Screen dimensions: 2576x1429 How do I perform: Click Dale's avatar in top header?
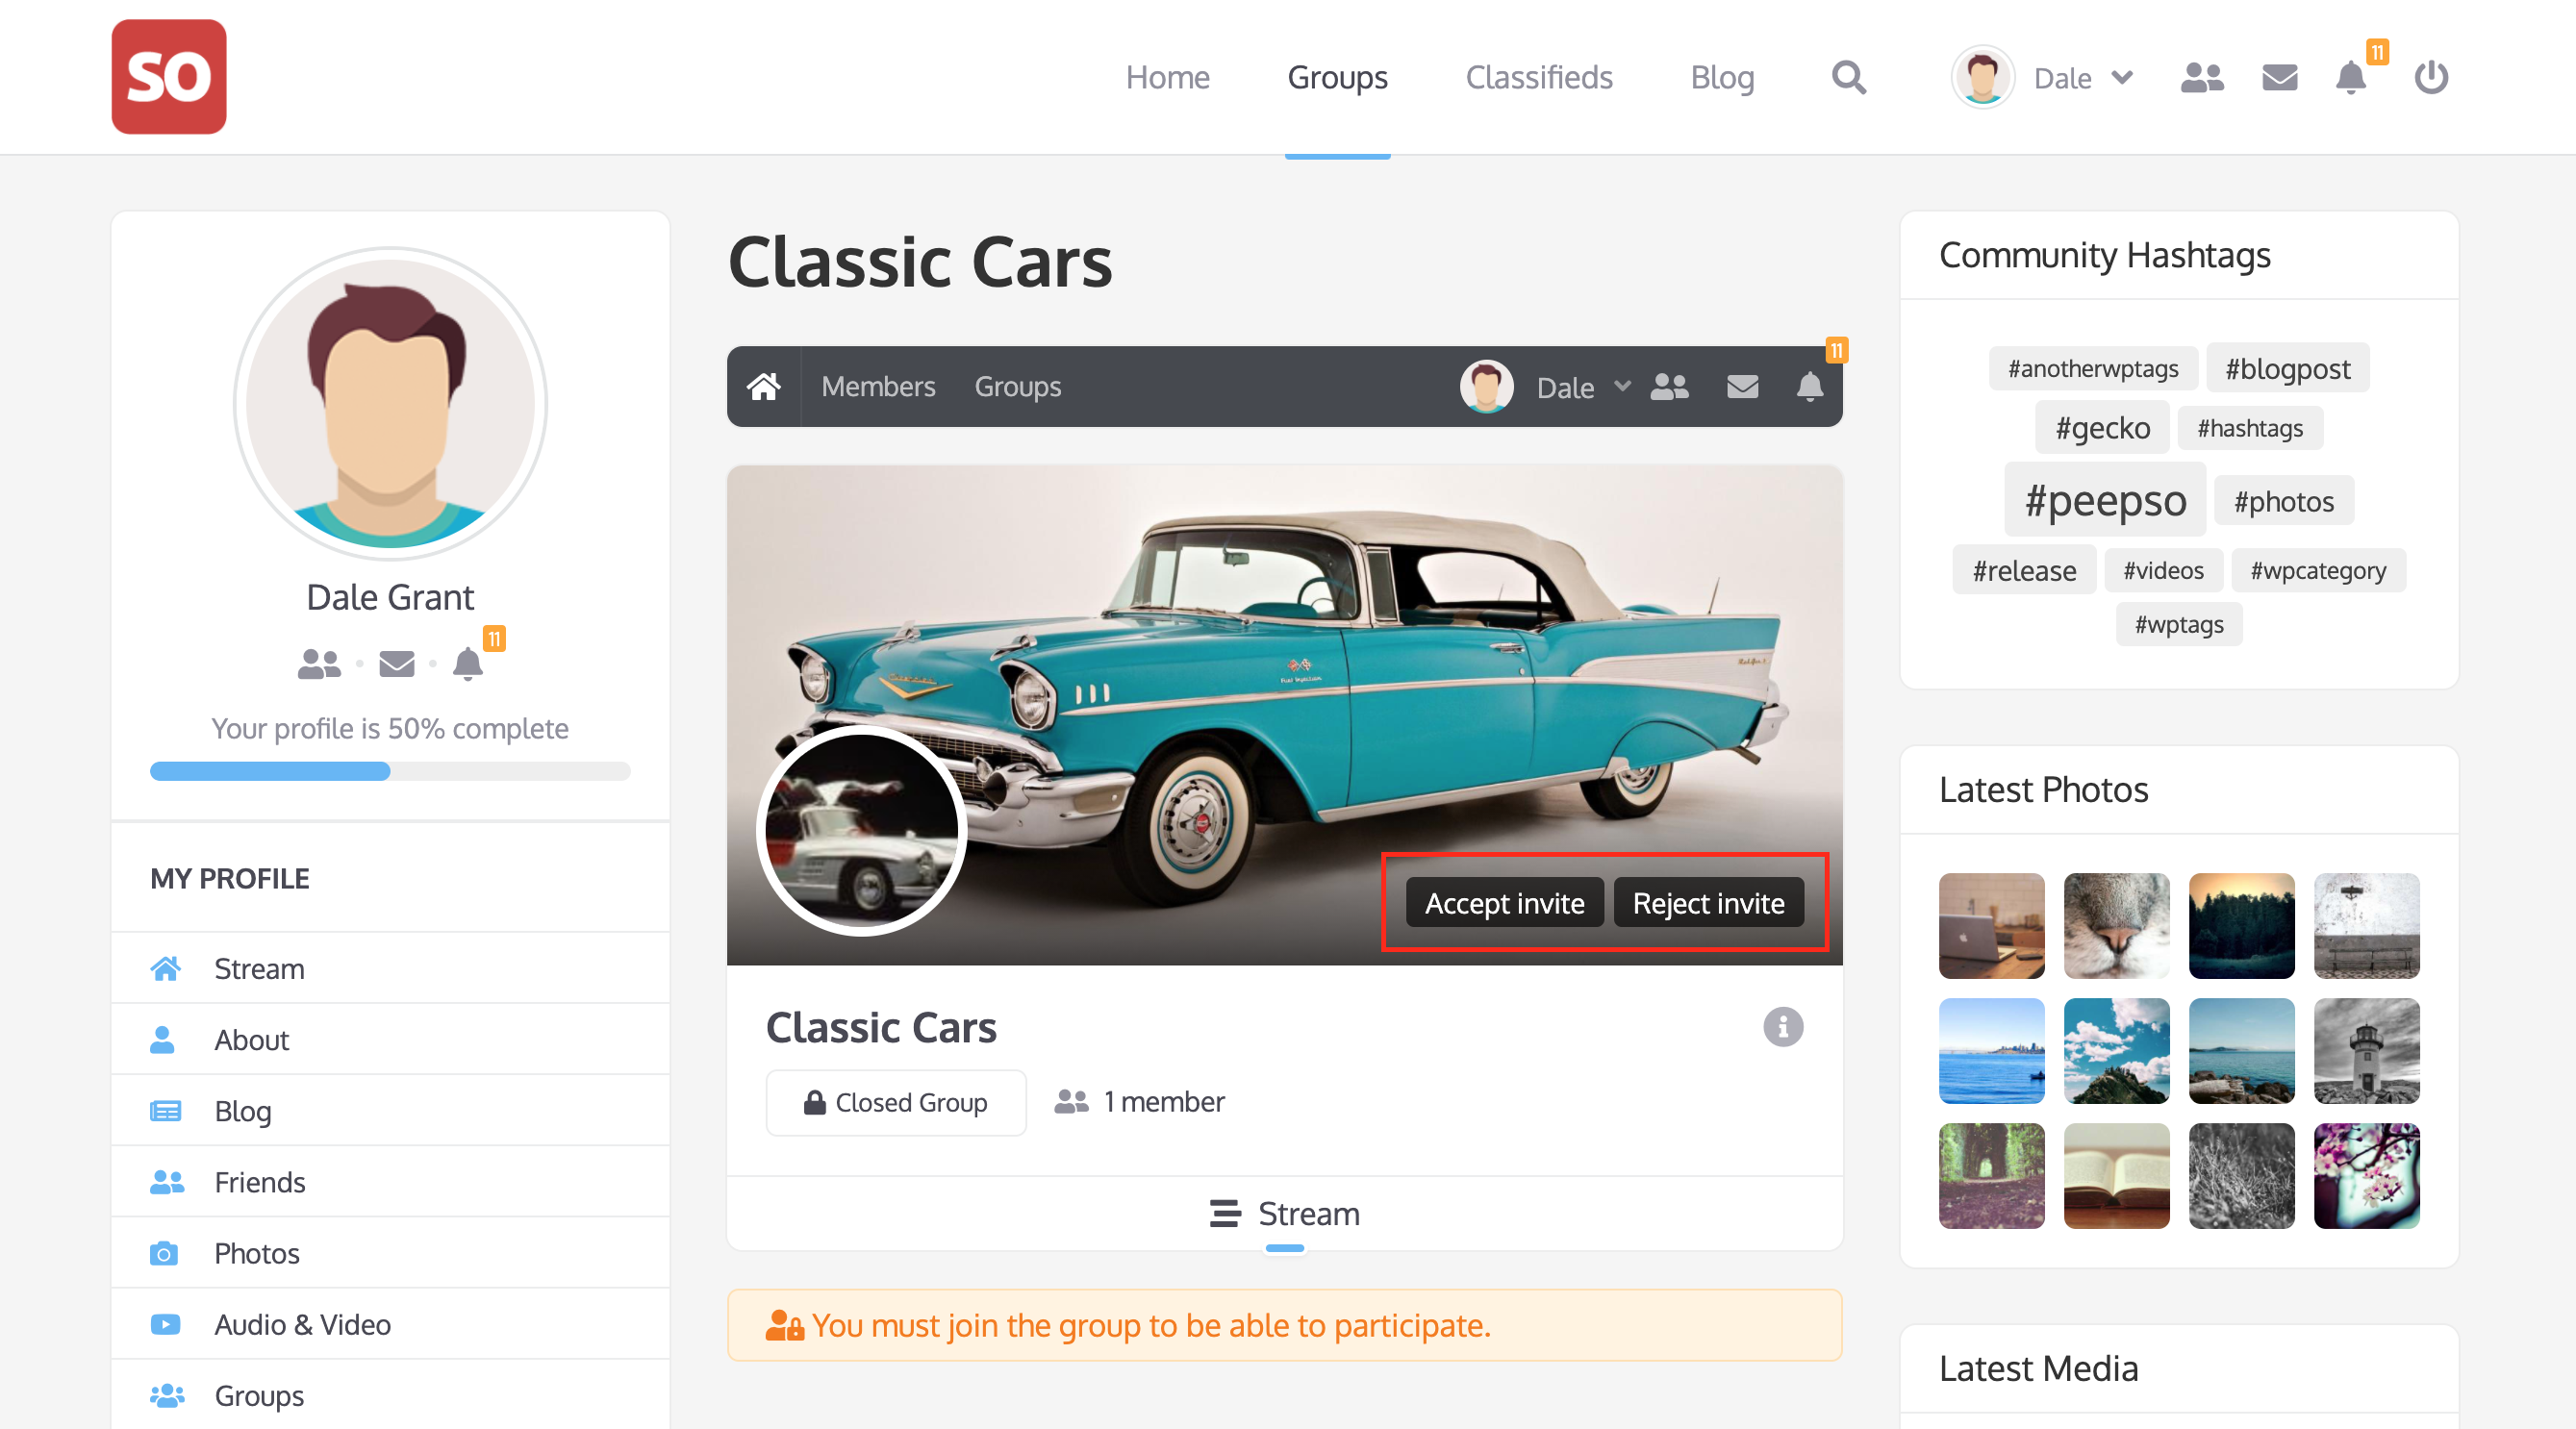click(x=1982, y=77)
